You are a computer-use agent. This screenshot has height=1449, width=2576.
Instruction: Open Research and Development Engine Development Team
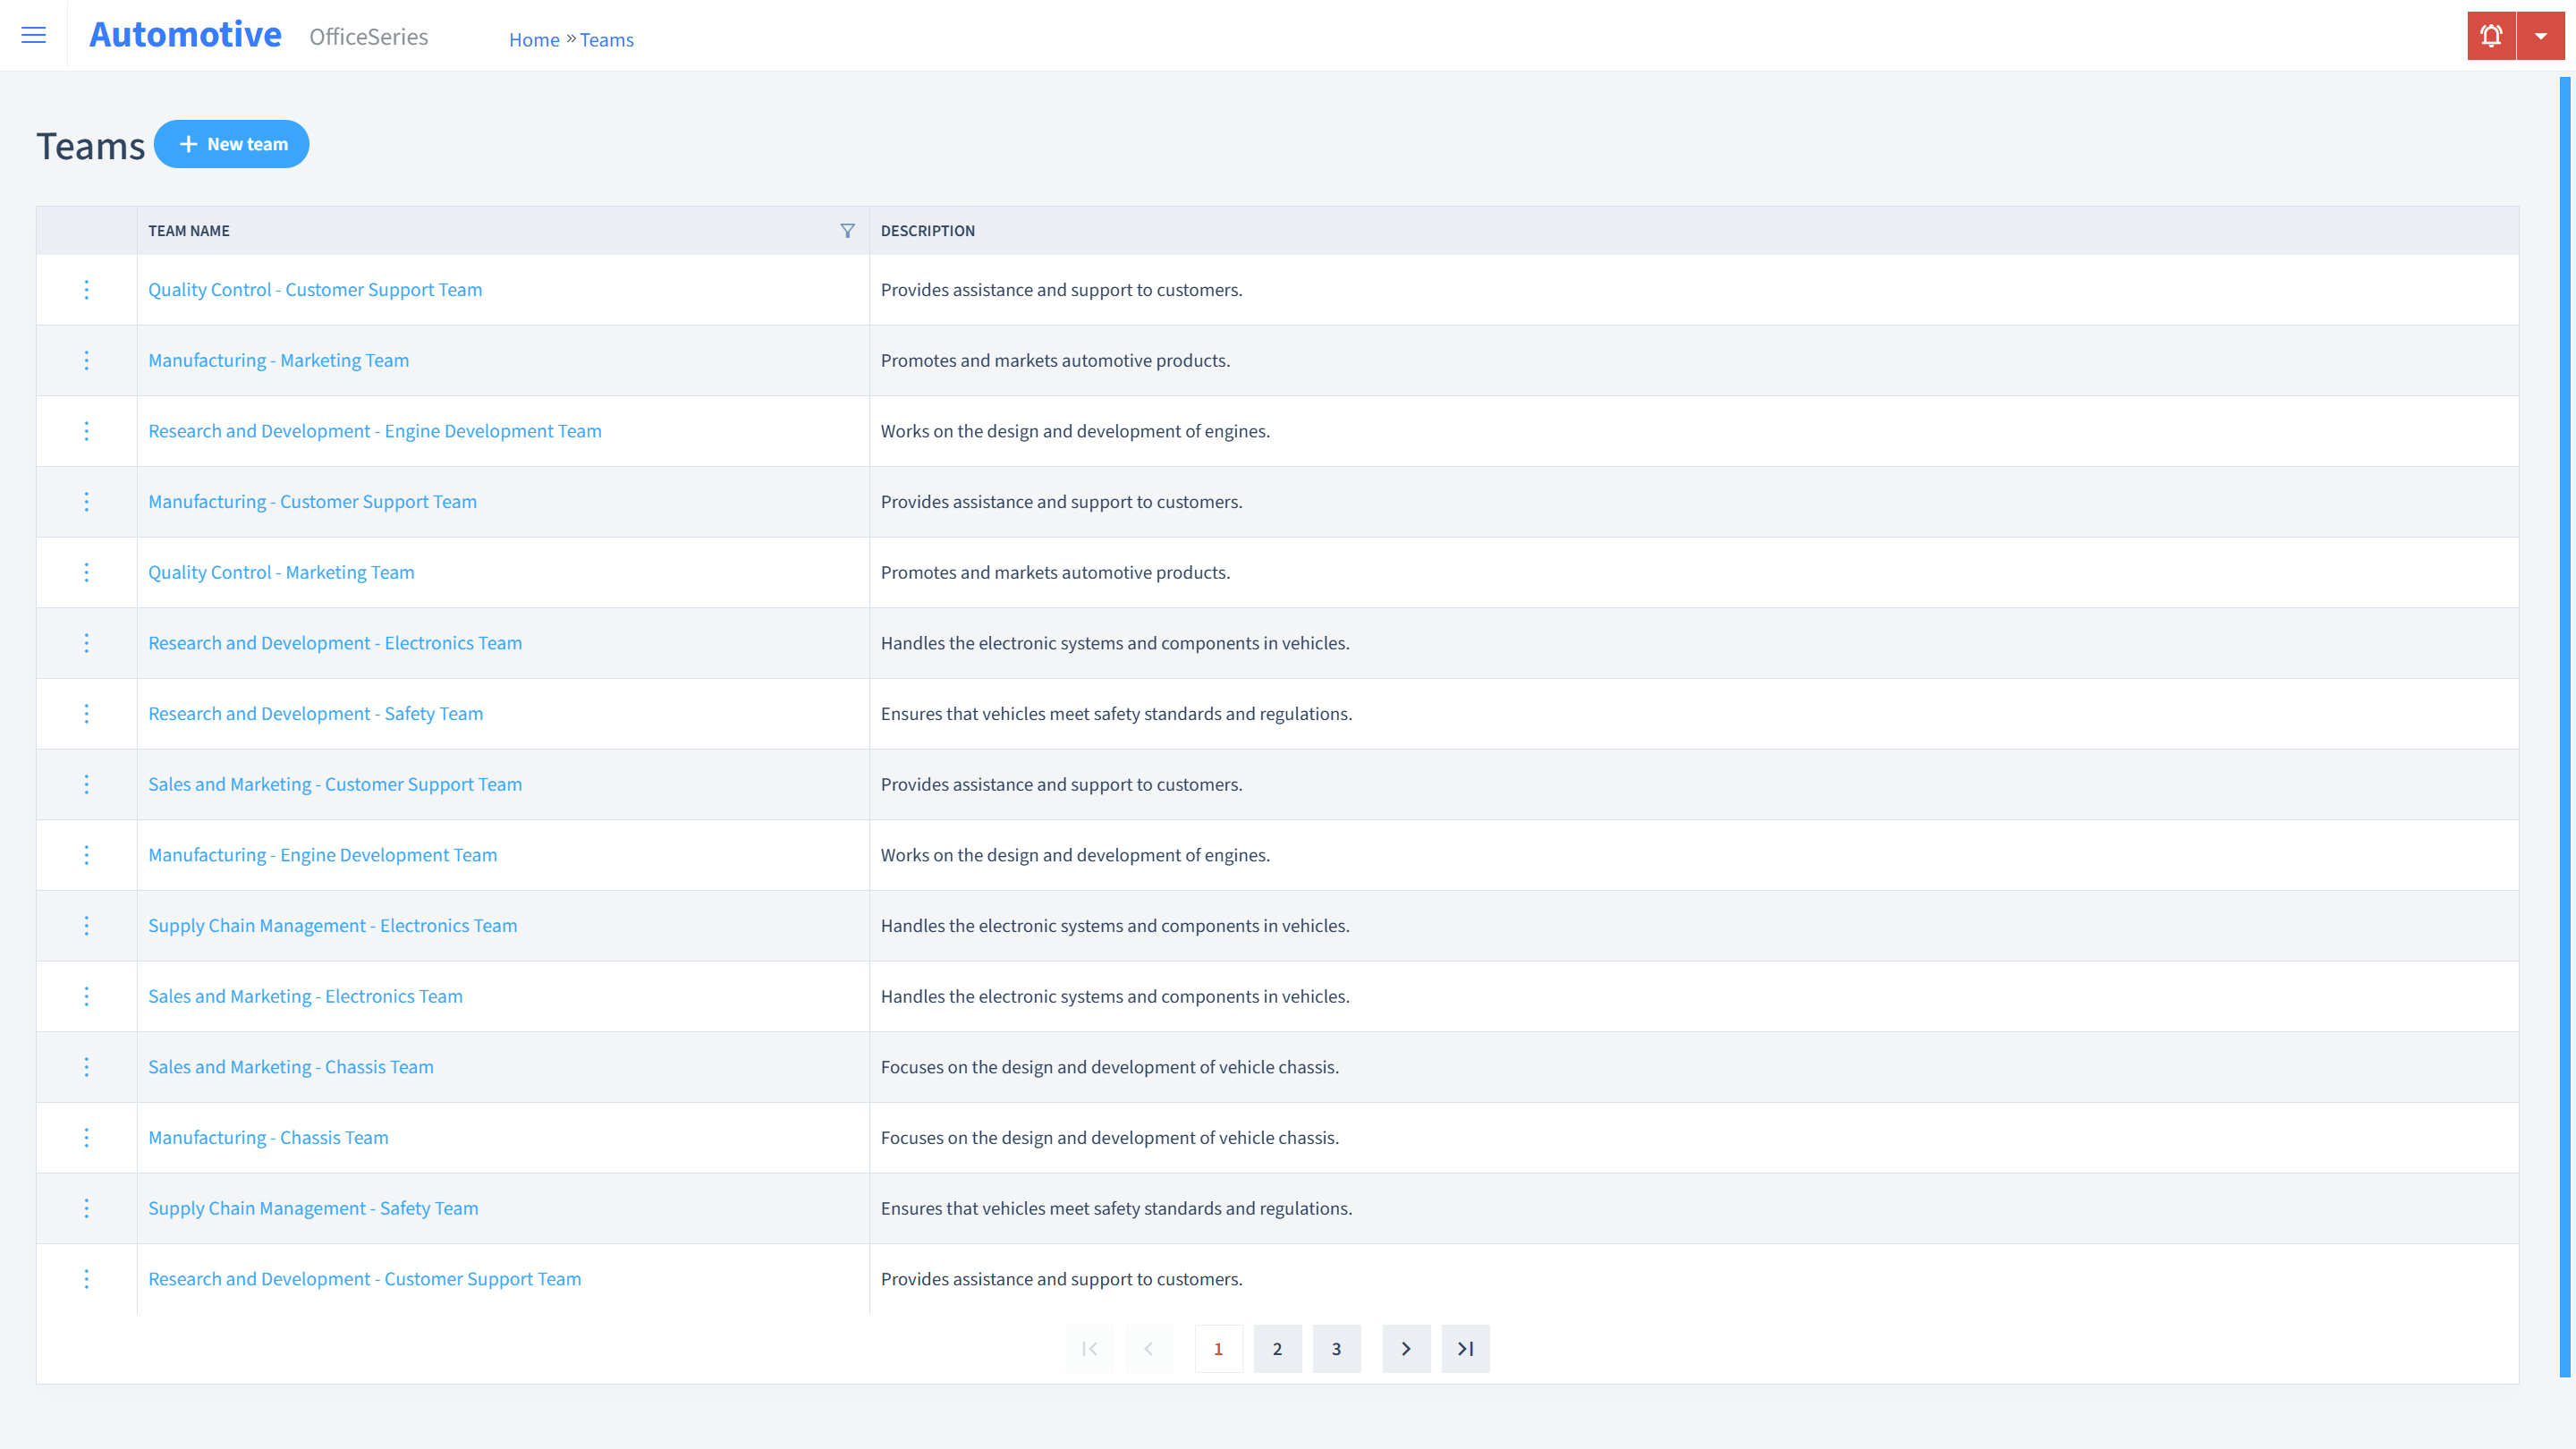point(375,430)
